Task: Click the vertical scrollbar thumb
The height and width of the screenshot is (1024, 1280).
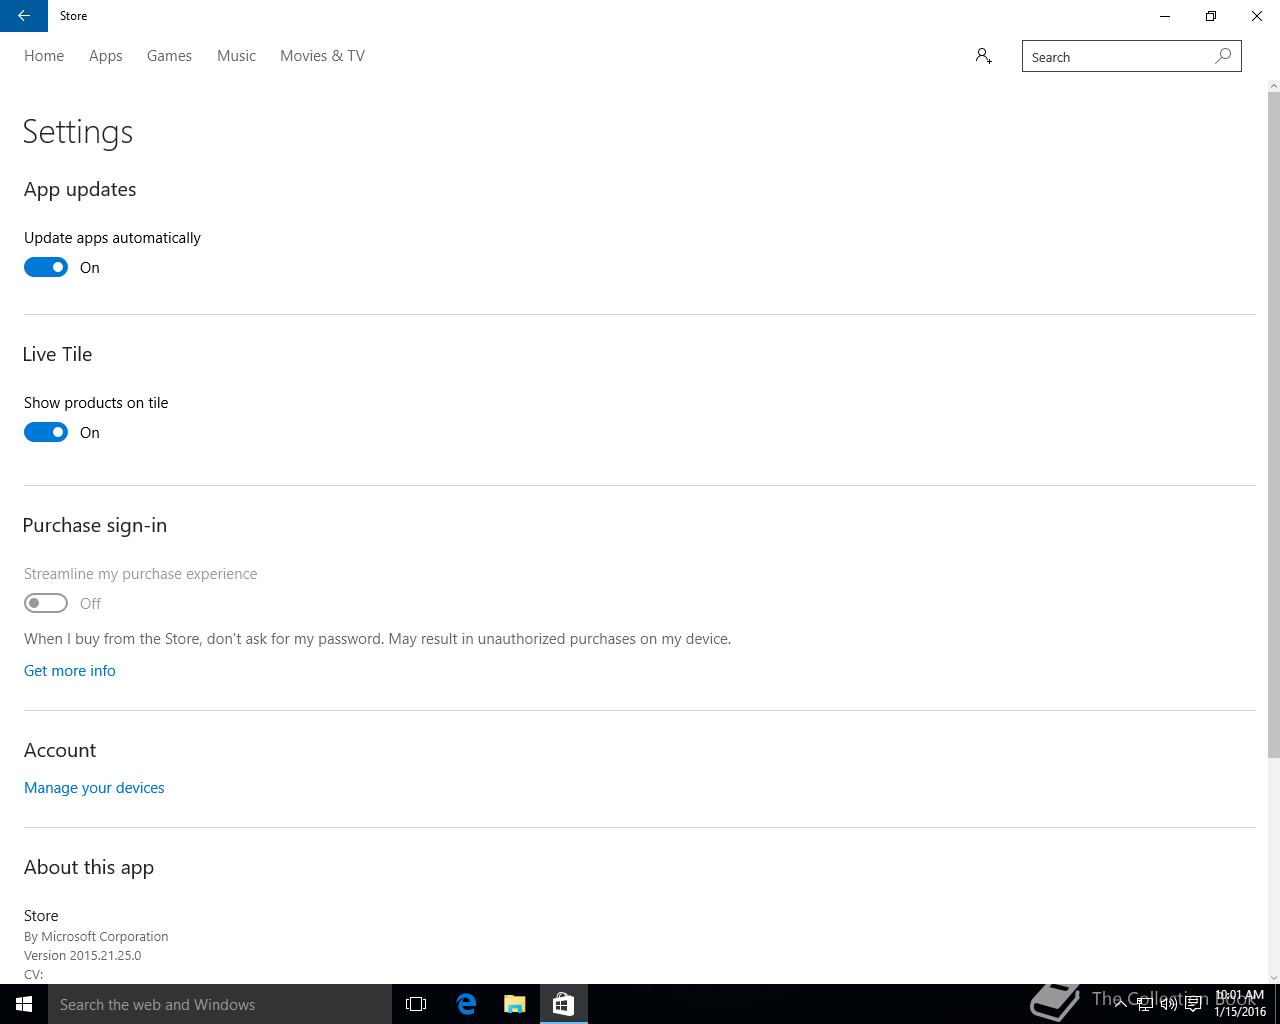Action: pyautogui.click(x=1273, y=425)
